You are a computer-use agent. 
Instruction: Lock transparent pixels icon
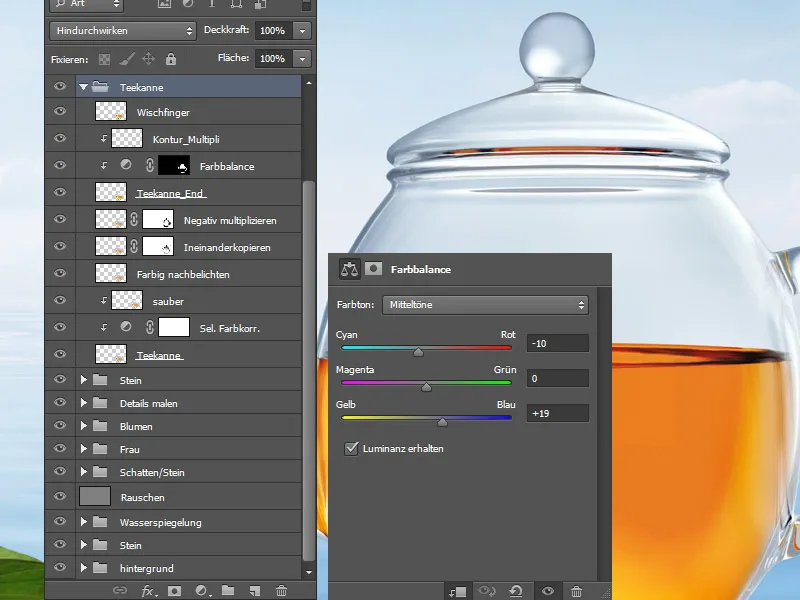(x=105, y=59)
